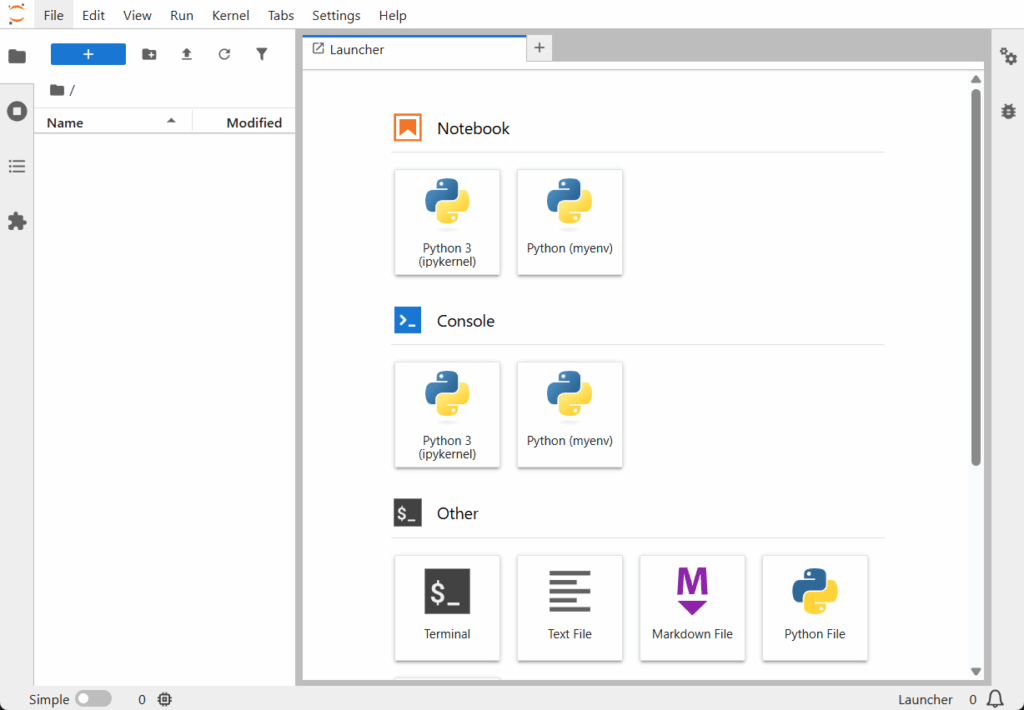1024x710 pixels.
Task: Open the Tabs menu
Action: coord(281,15)
